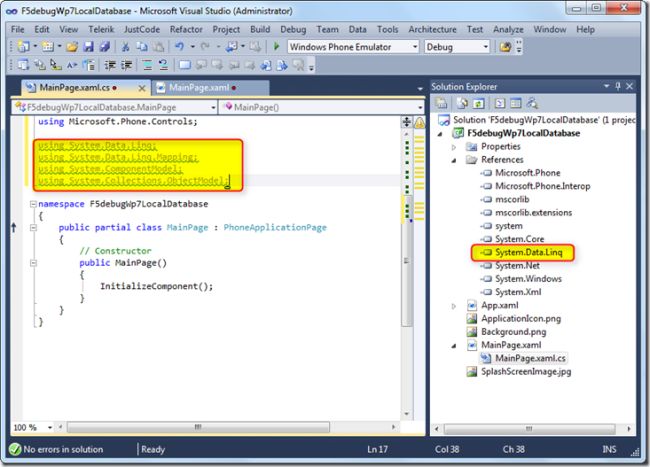
Task: Click the View Code icon in Solution Explorer
Action: (500, 103)
